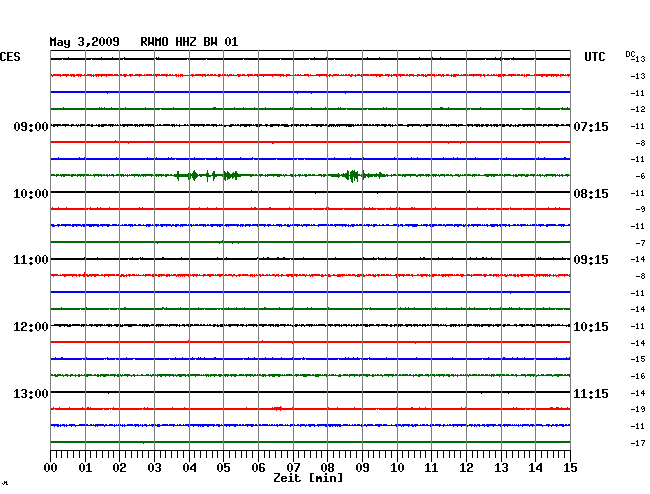The width and height of the screenshot is (650, 494).
Task: Select the DC offset value "-15"
Action: (638, 359)
